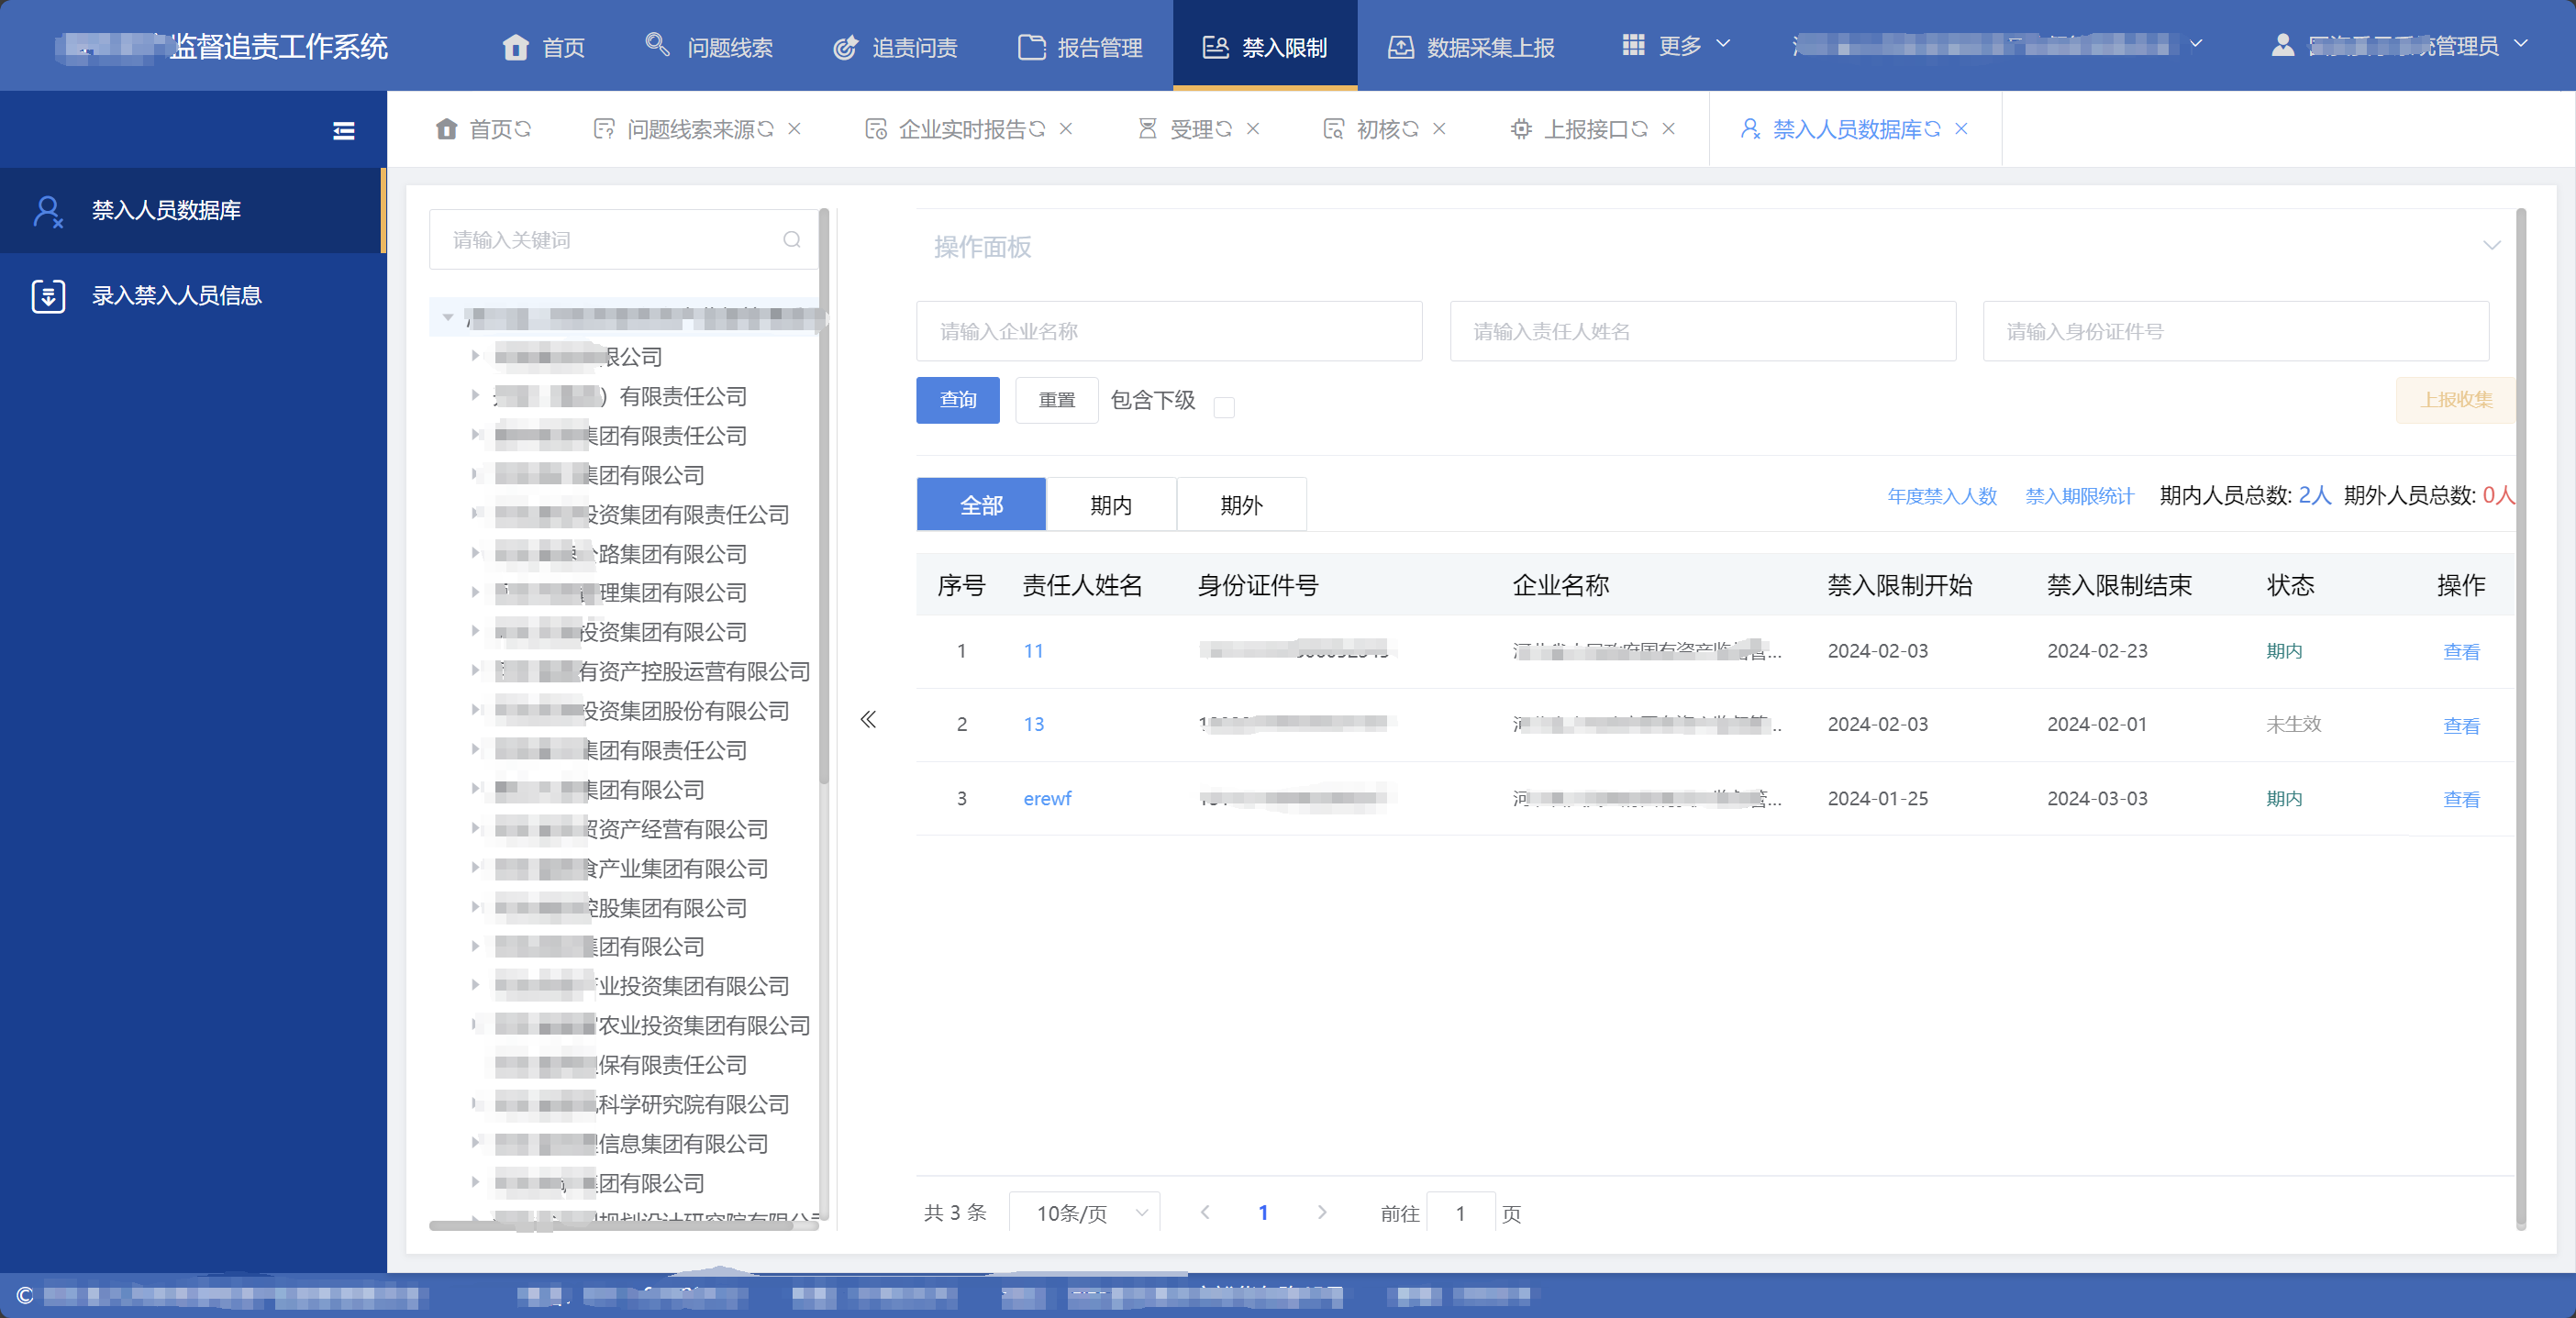The height and width of the screenshot is (1318, 2576).
Task: Click the 数据采集上报 icon
Action: [x=1400, y=47]
